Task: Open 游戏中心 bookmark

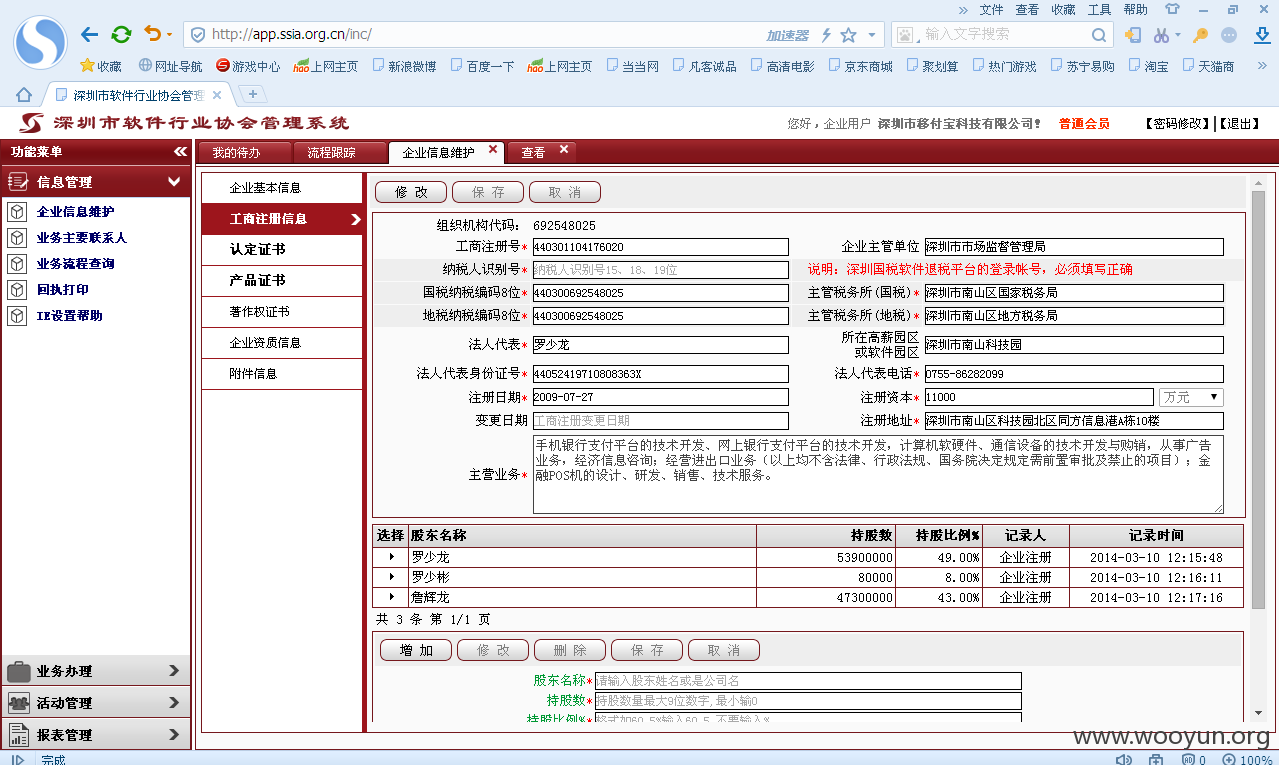Action: (248, 66)
